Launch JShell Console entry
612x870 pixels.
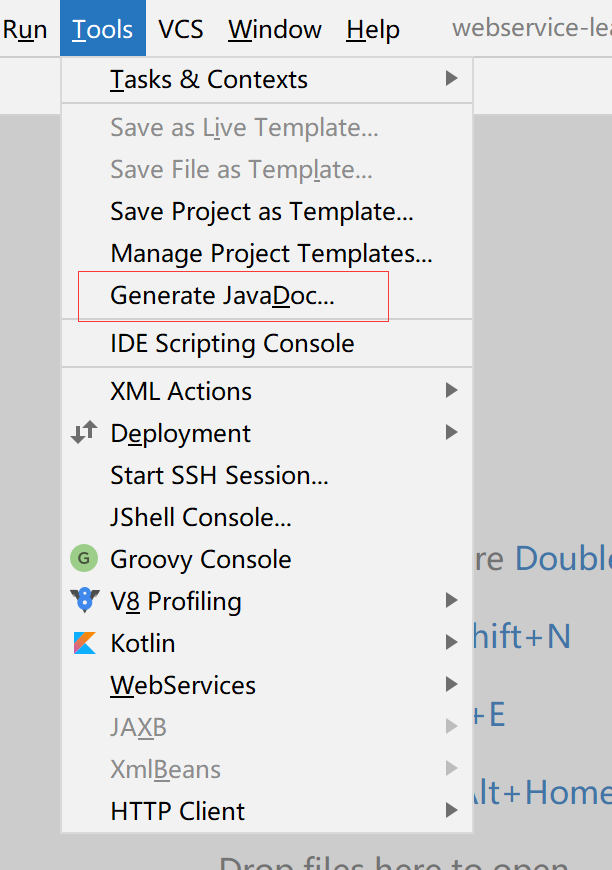[x=201, y=518]
